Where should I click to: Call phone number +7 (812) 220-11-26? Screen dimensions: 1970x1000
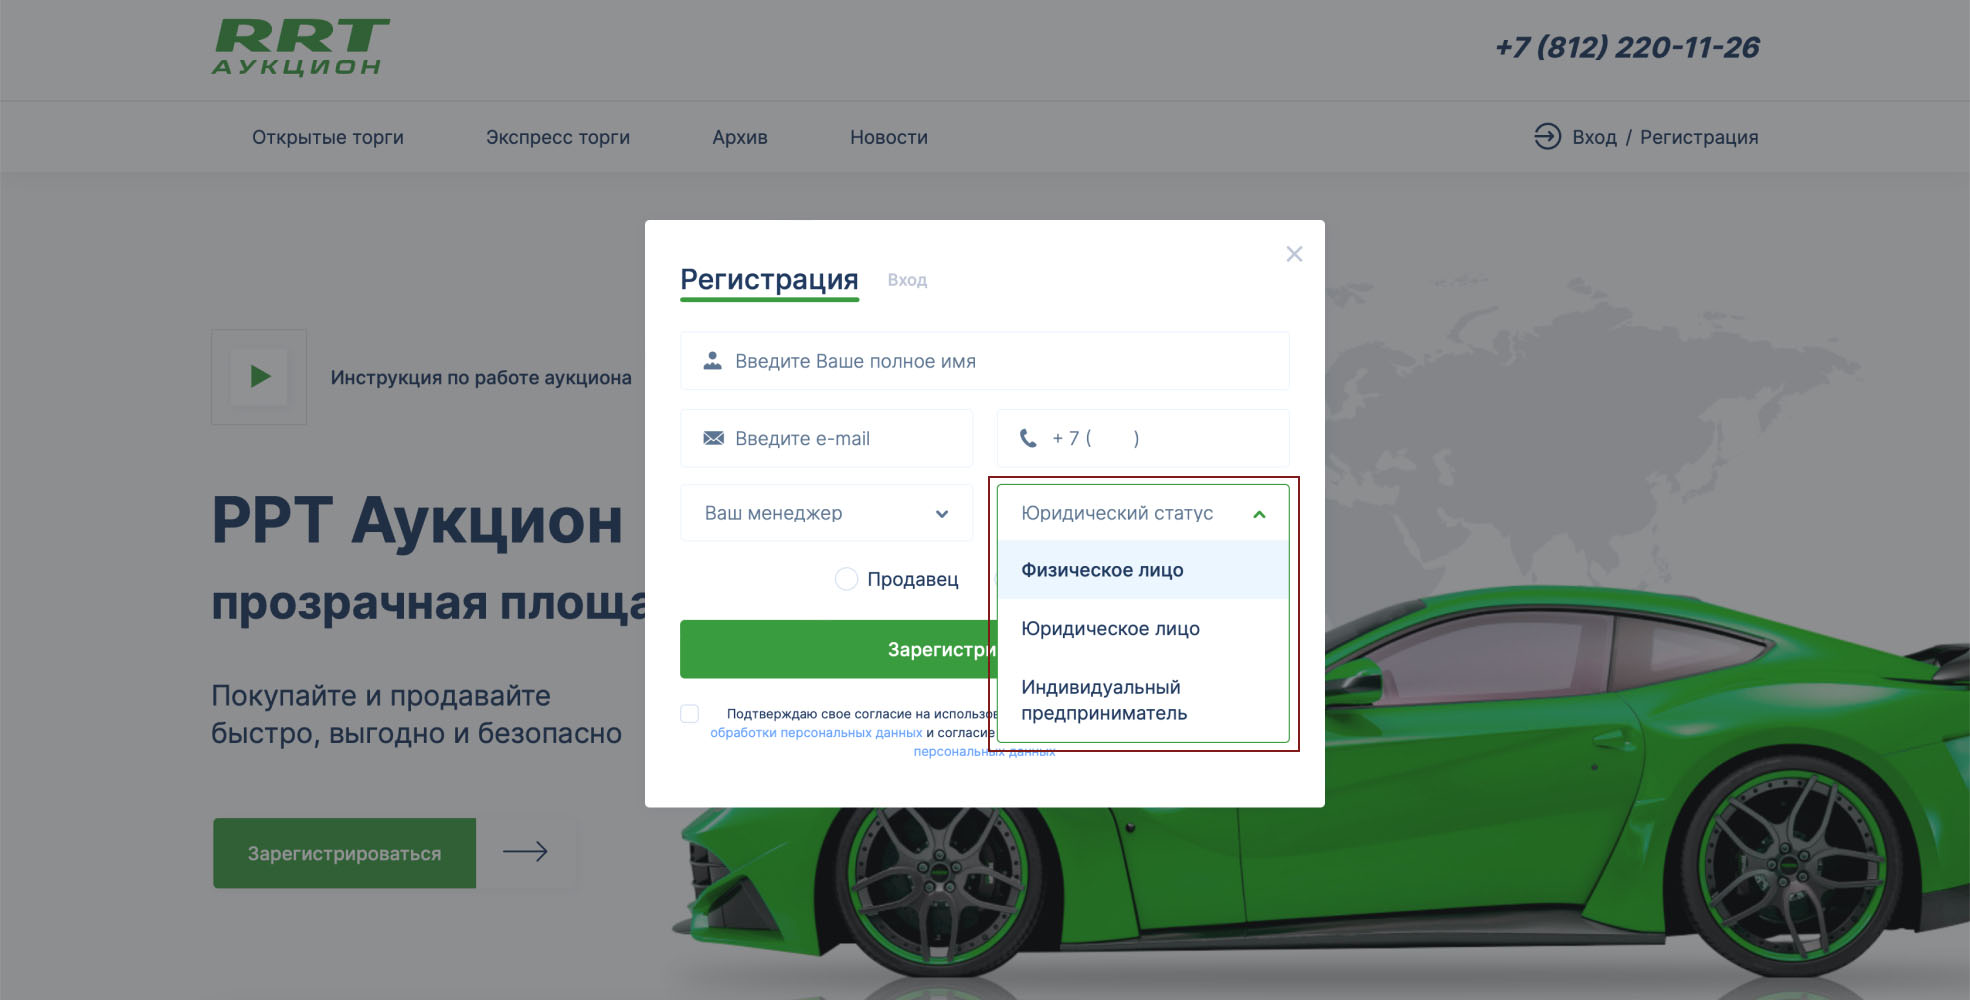pyautogui.click(x=1627, y=47)
